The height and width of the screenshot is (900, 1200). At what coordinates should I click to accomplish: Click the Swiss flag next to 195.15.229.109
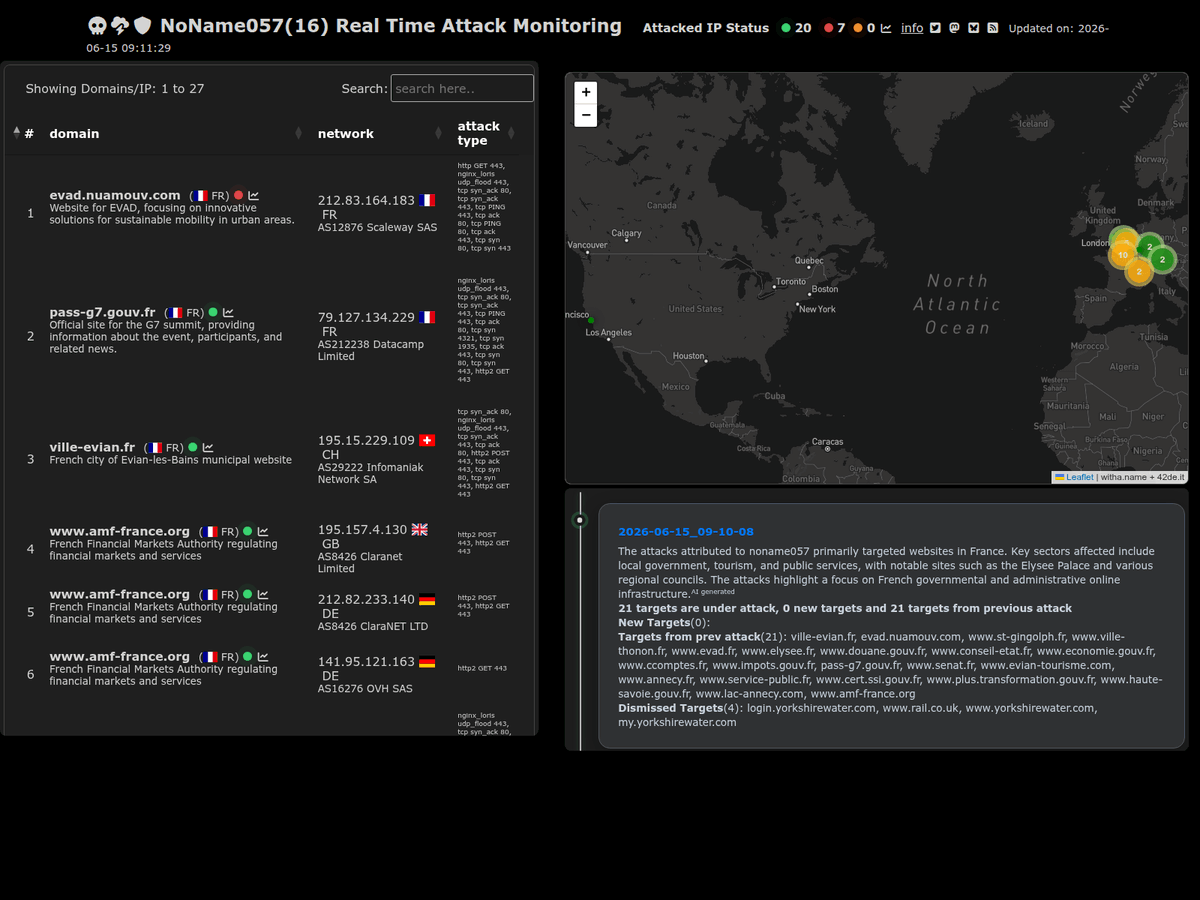pyautogui.click(x=427, y=440)
